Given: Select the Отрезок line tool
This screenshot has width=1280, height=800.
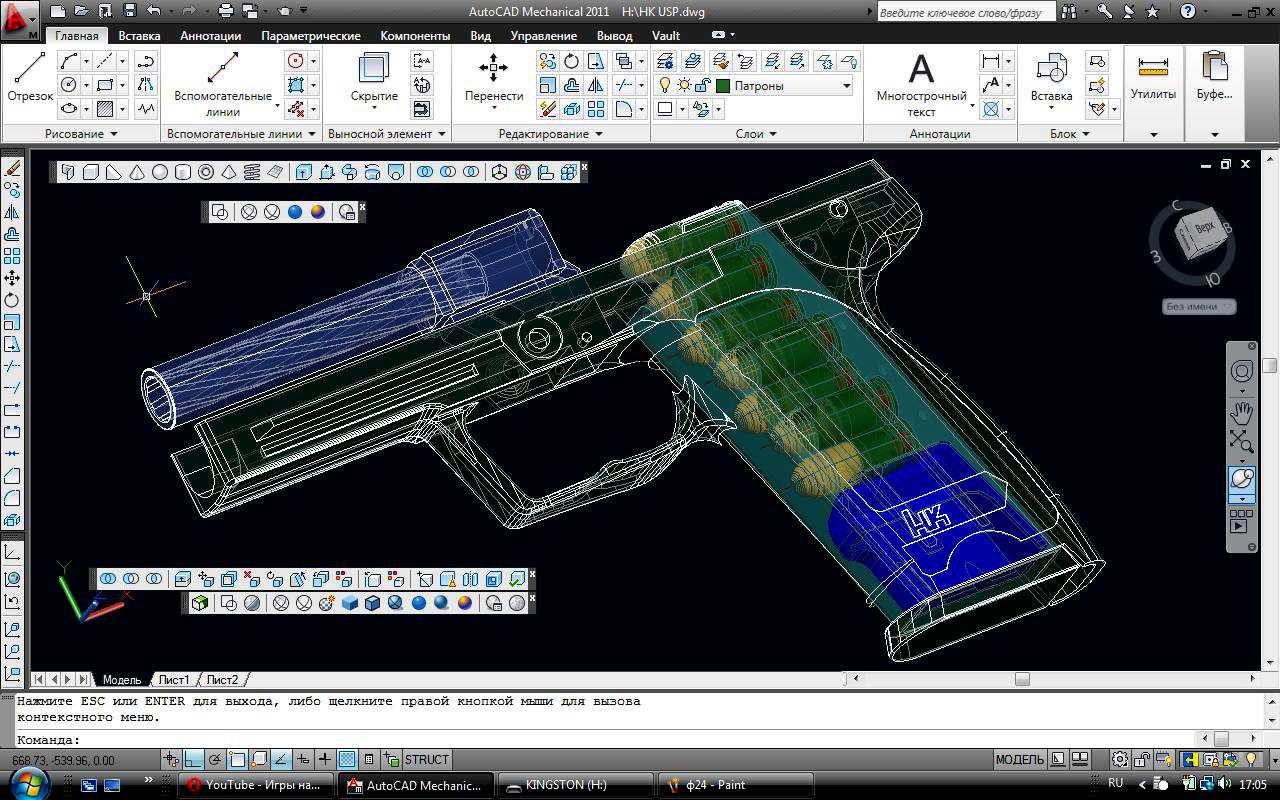Looking at the screenshot, I should [30, 78].
